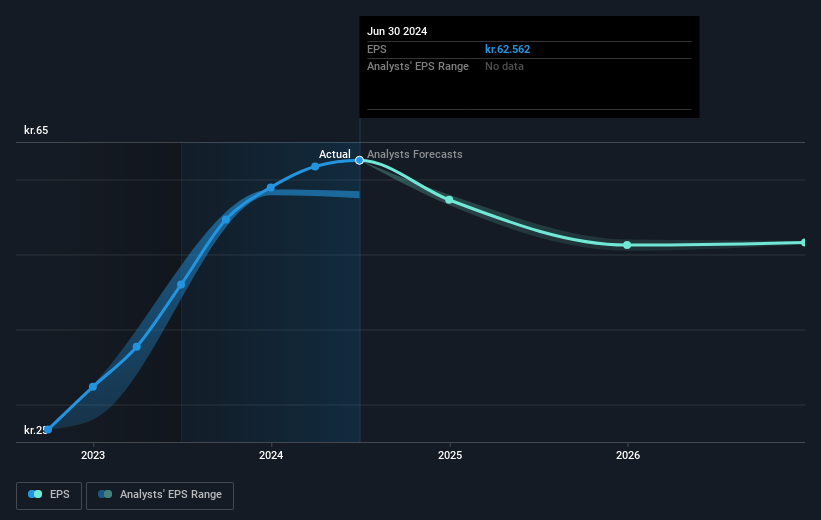Click the Analysts Forecasts label
Image resolution: width=821 pixels, height=520 pixels.
point(415,154)
